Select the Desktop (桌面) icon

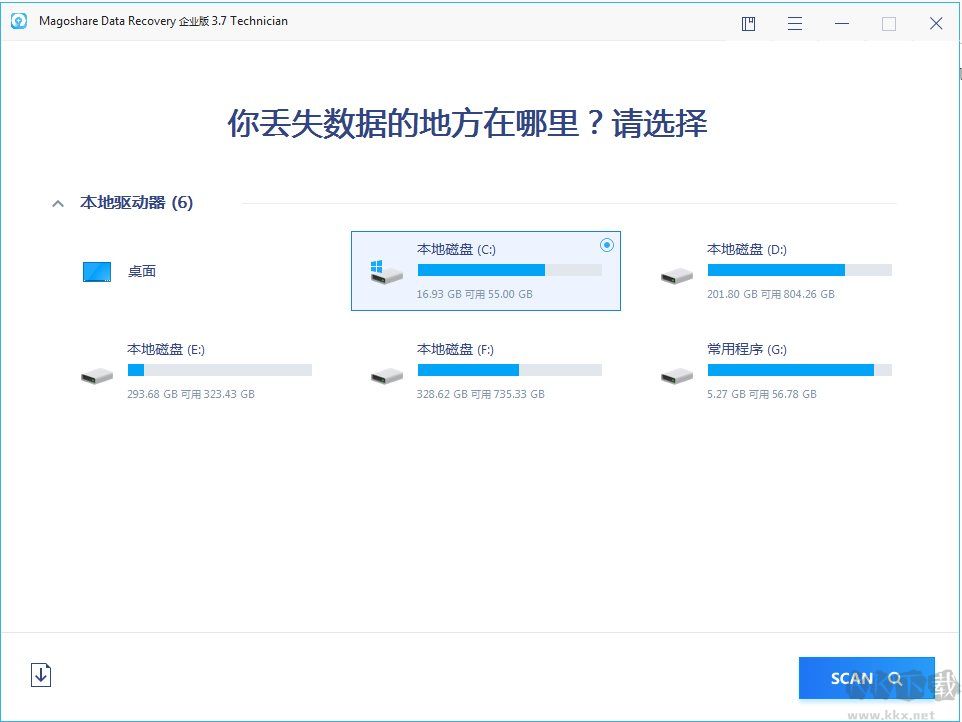pyautogui.click(x=96, y=271)
